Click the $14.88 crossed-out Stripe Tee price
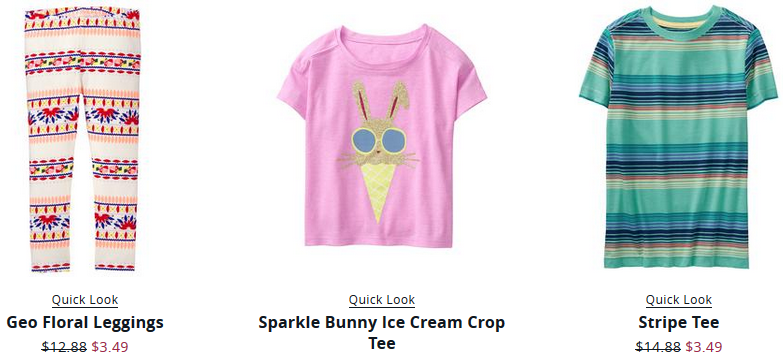783x362 pixels. point(658,347)
